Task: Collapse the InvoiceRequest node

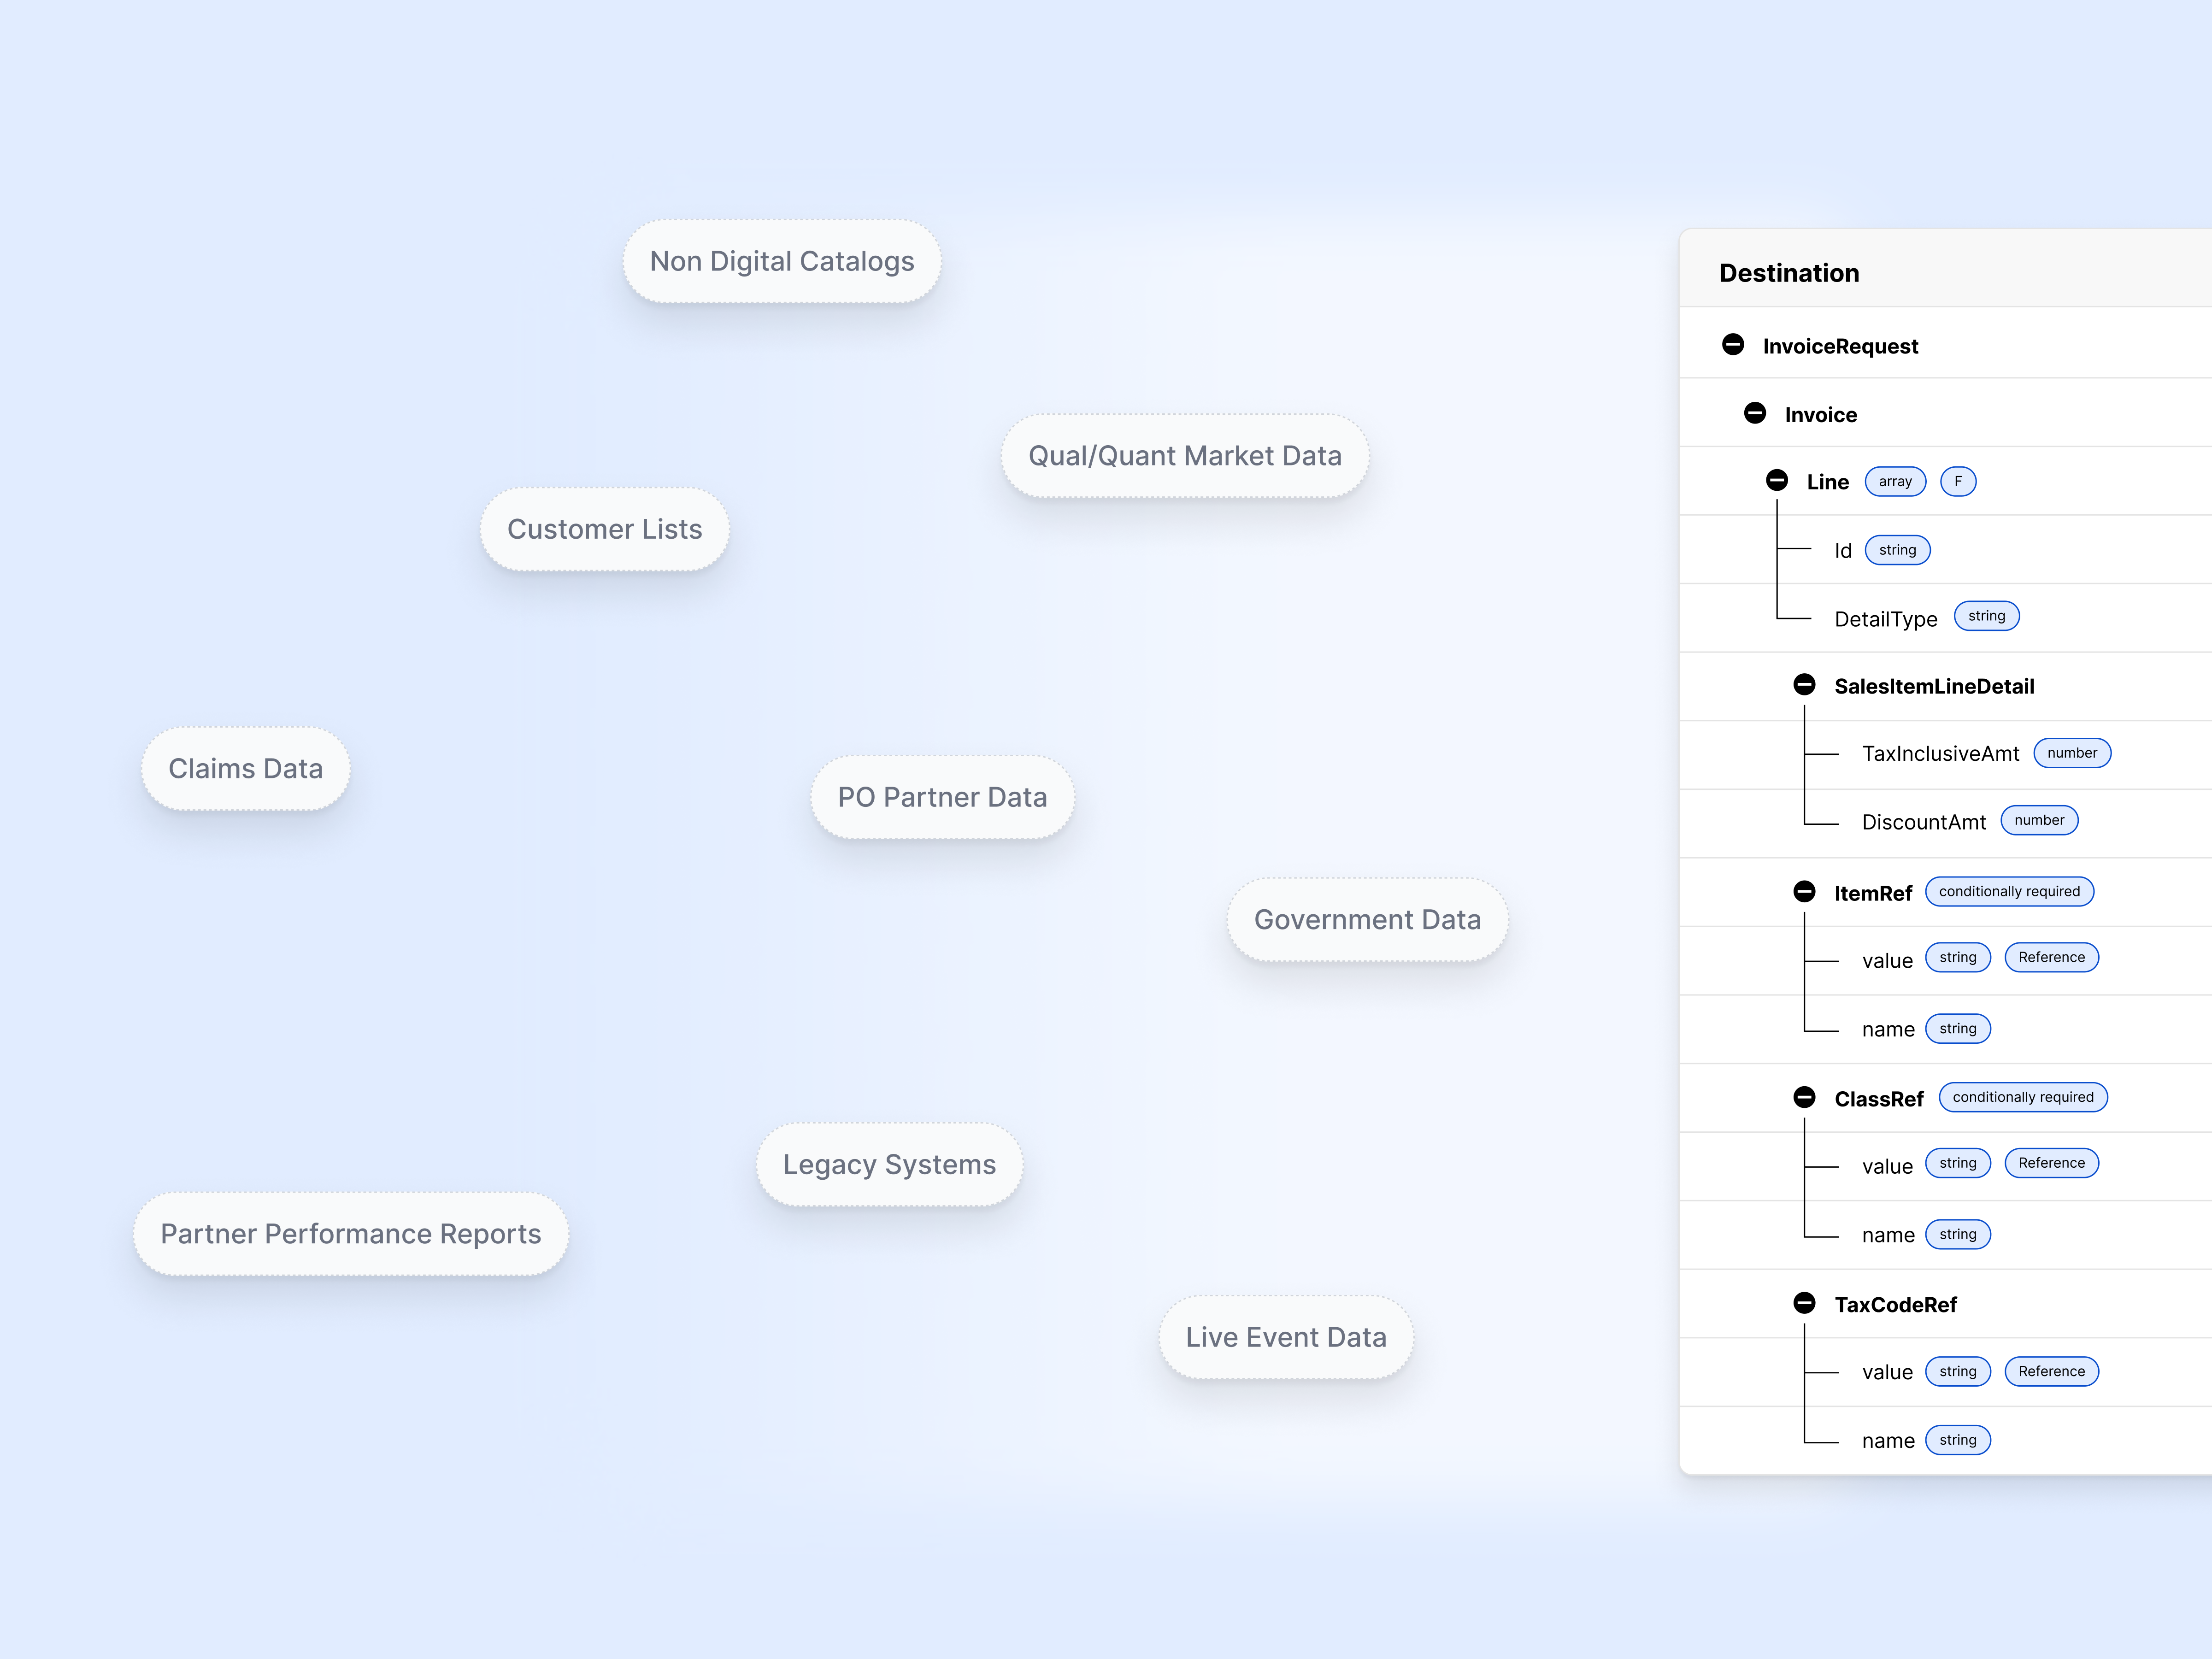Action: point(1733,345)
